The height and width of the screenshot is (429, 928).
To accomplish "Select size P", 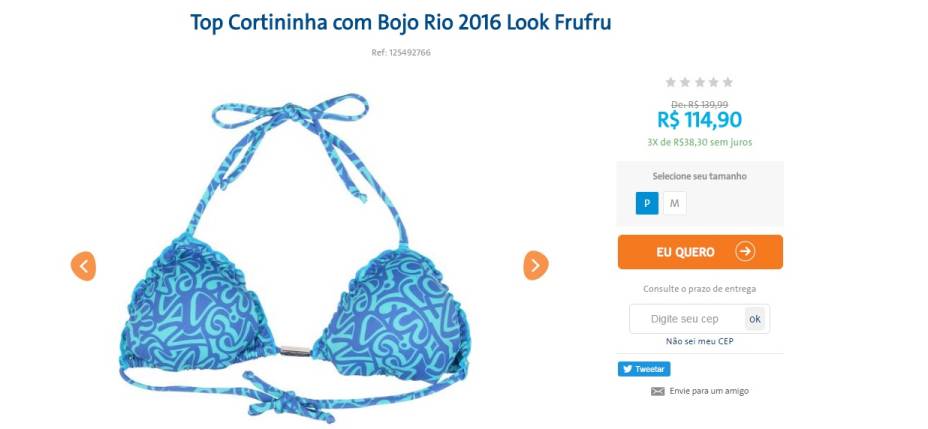I will pyautogui.click(x=647, y=204).
